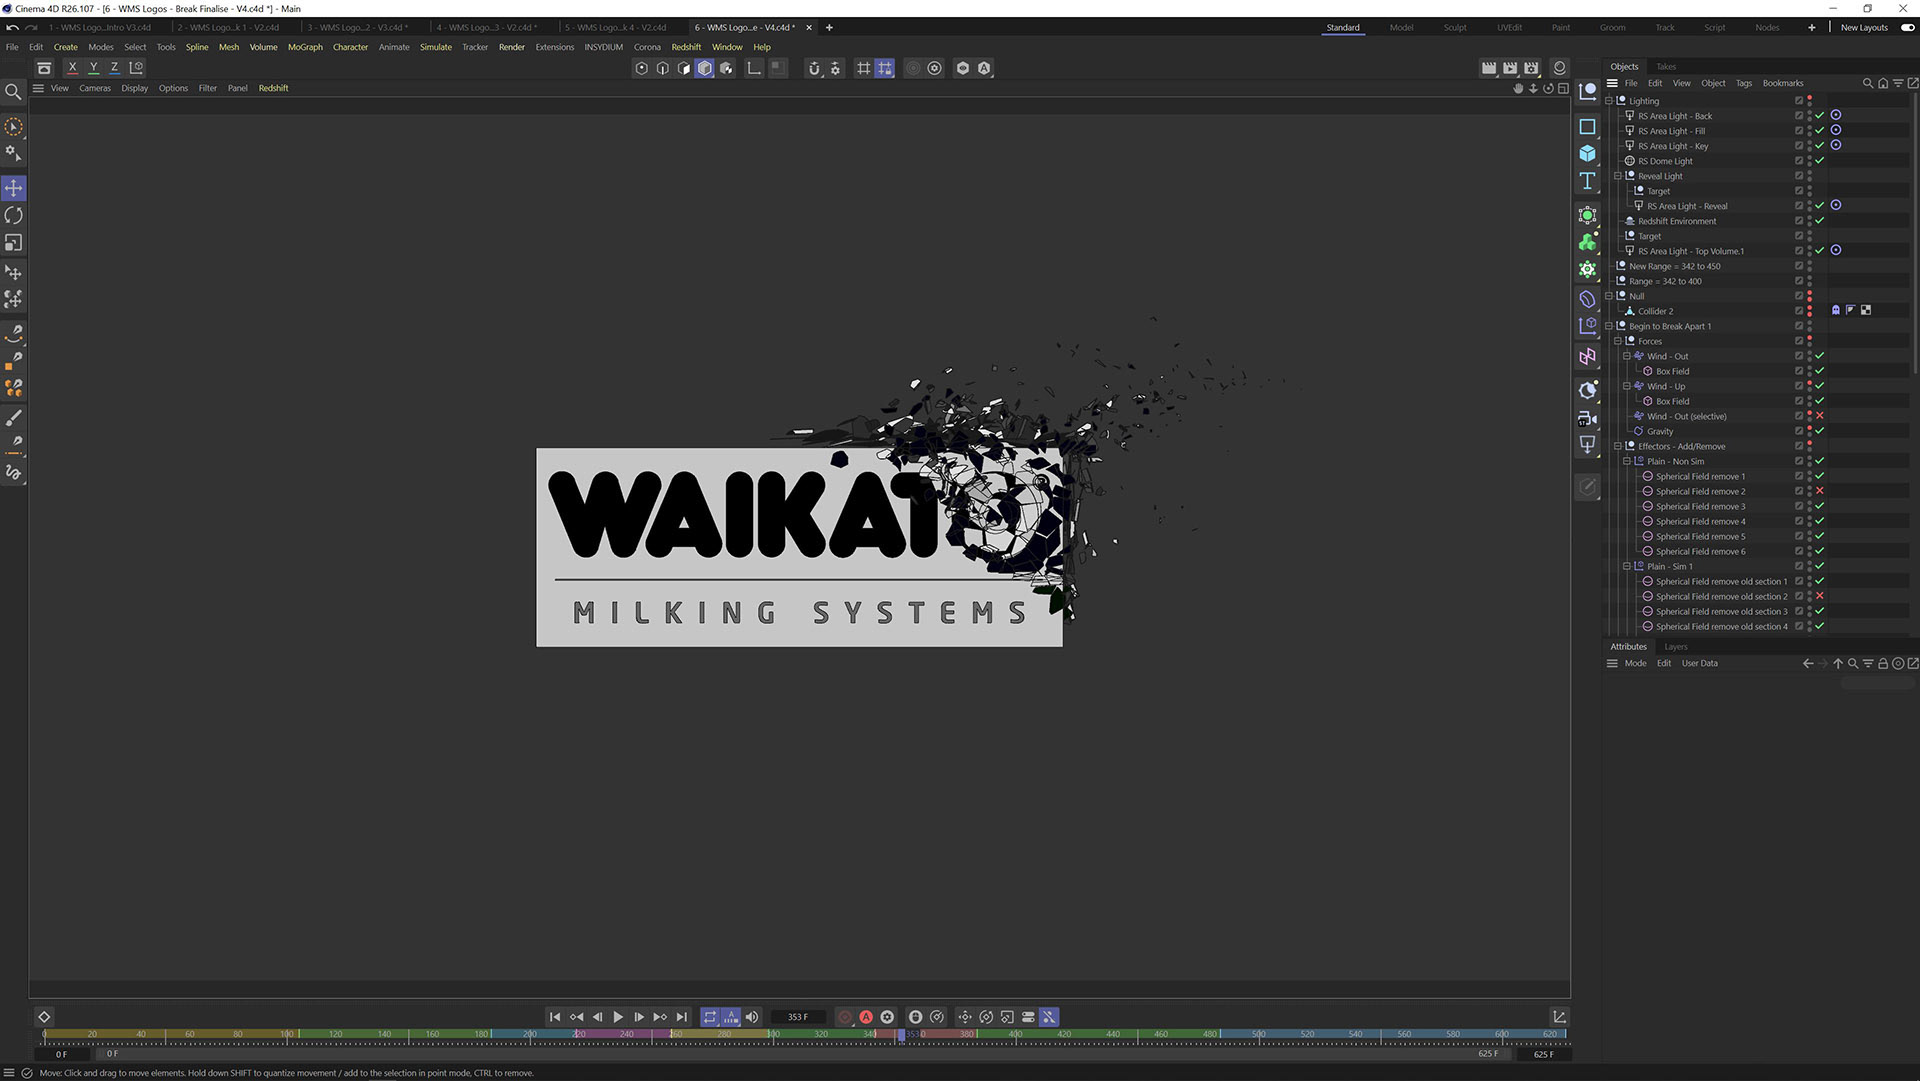This screenshot has height=1081, width=1920.
Task: Switch to the Takes tab
Action: (1665, 67)
